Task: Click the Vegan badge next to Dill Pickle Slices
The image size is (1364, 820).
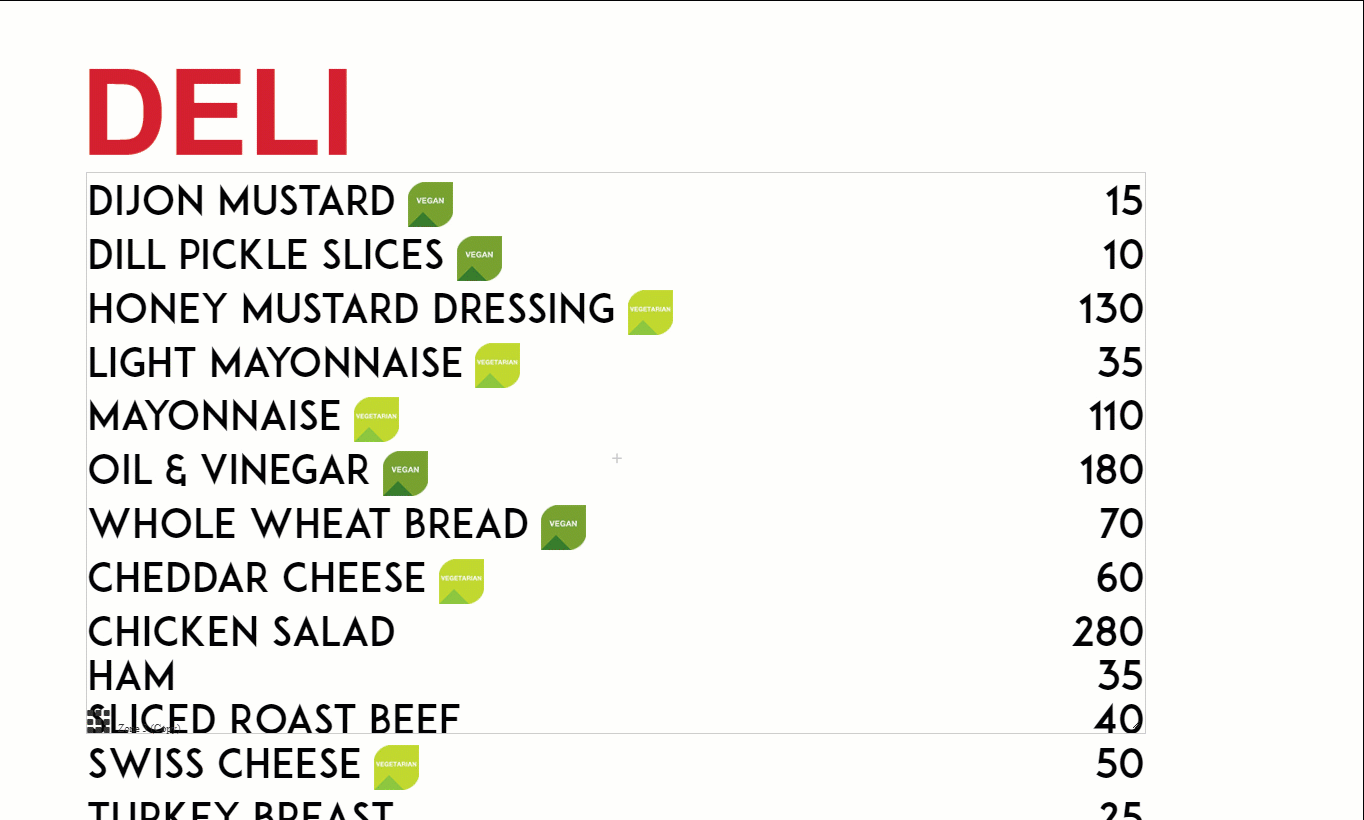Action: pos(479,258)
